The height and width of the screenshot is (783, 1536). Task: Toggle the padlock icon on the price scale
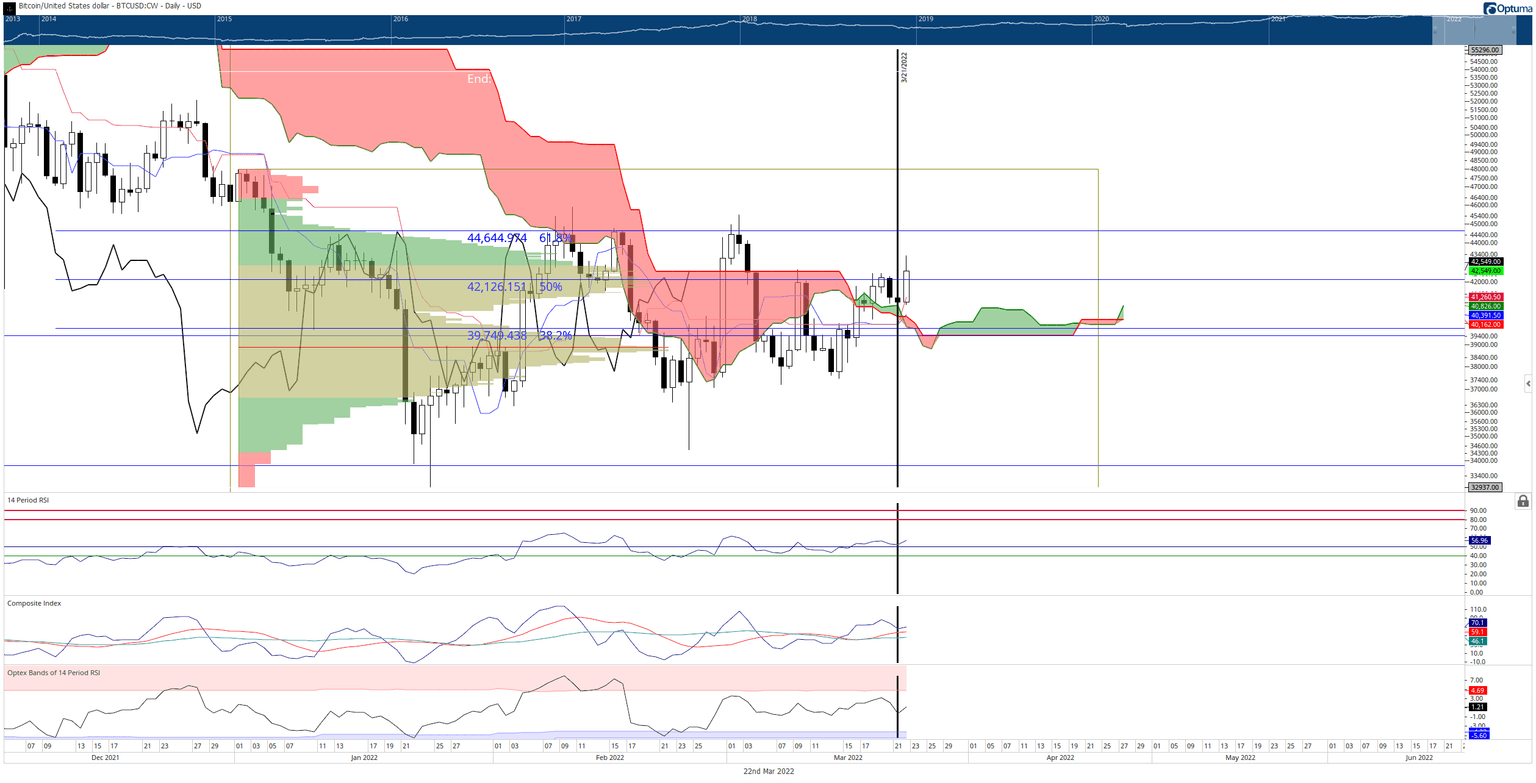[1522, 501]
